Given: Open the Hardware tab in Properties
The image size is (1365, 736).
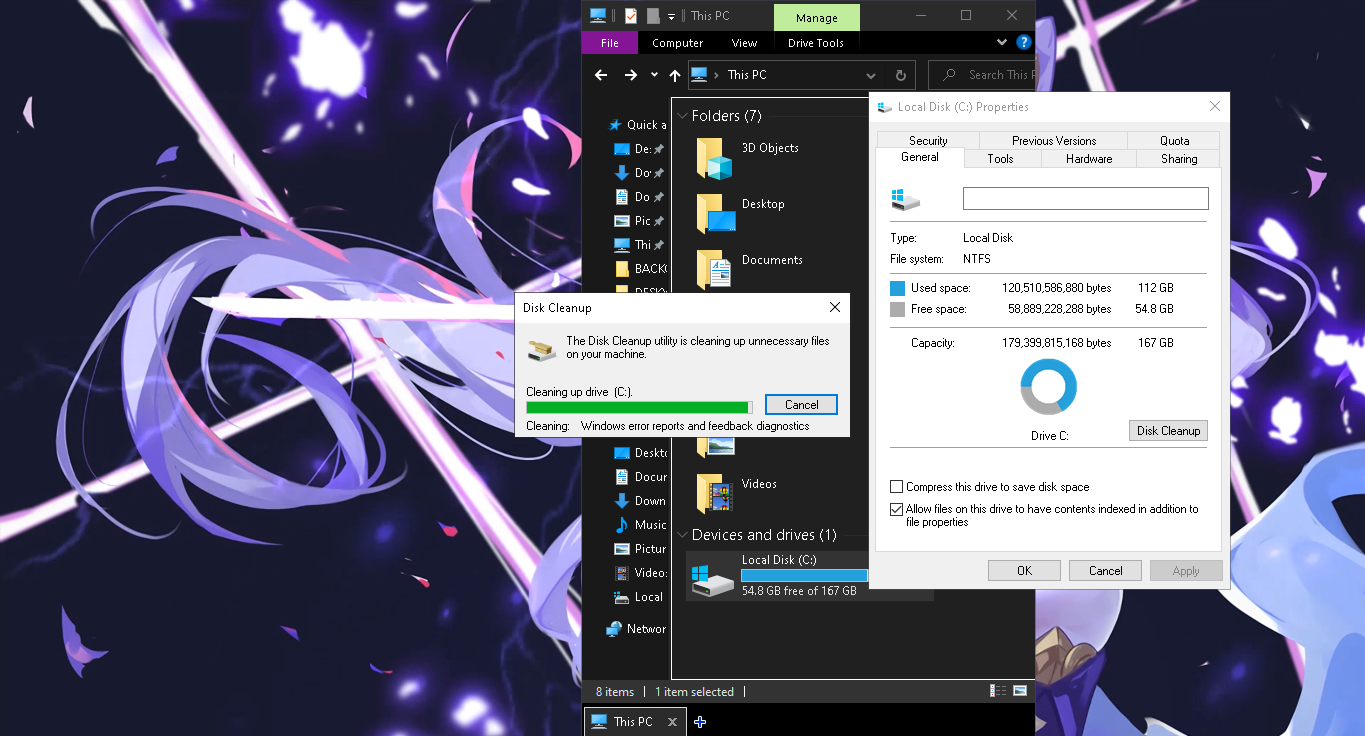Looking at the screenshot, I should click(x=1089, y=159).
